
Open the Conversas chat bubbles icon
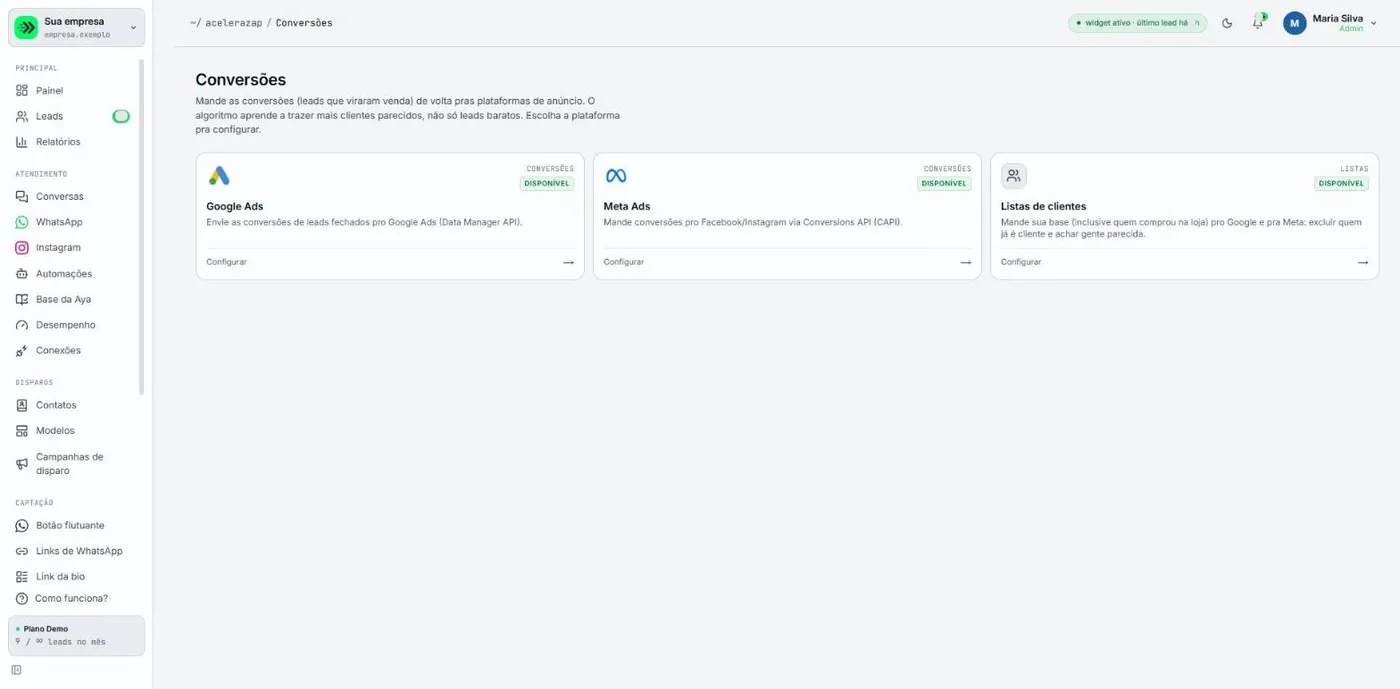[x=22, y=197]
